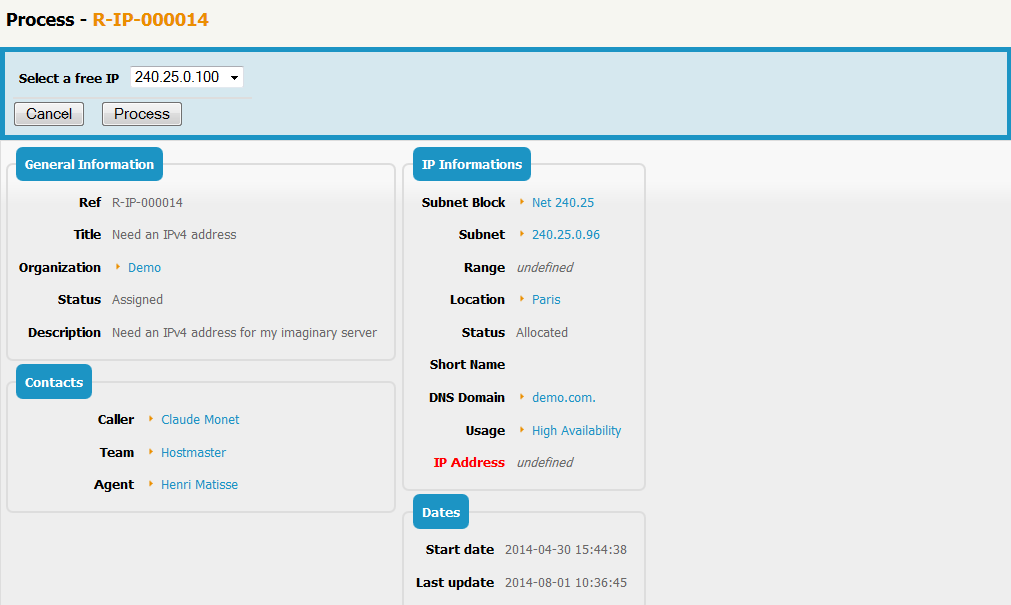1011x605 pixels.
Task: Open the 240.25.0.96 subnet link
Action: pos(566,235)
